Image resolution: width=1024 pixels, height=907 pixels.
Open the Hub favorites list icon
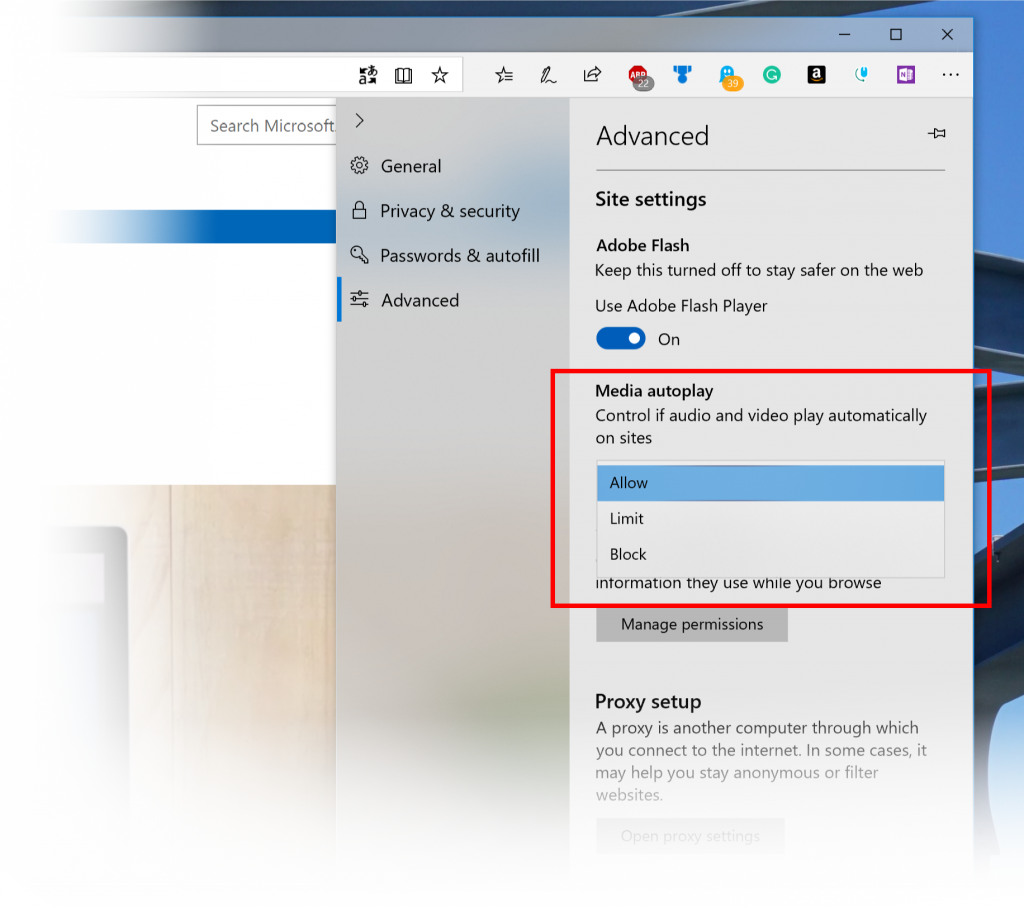click(504, 74)
